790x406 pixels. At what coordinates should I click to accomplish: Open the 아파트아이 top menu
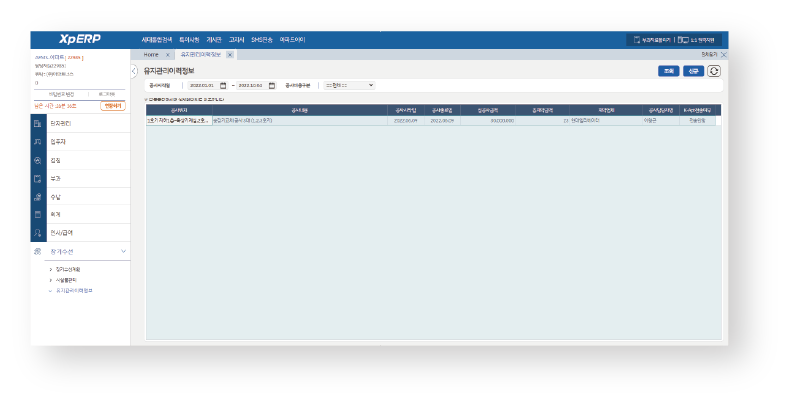[x=293, y=40]
